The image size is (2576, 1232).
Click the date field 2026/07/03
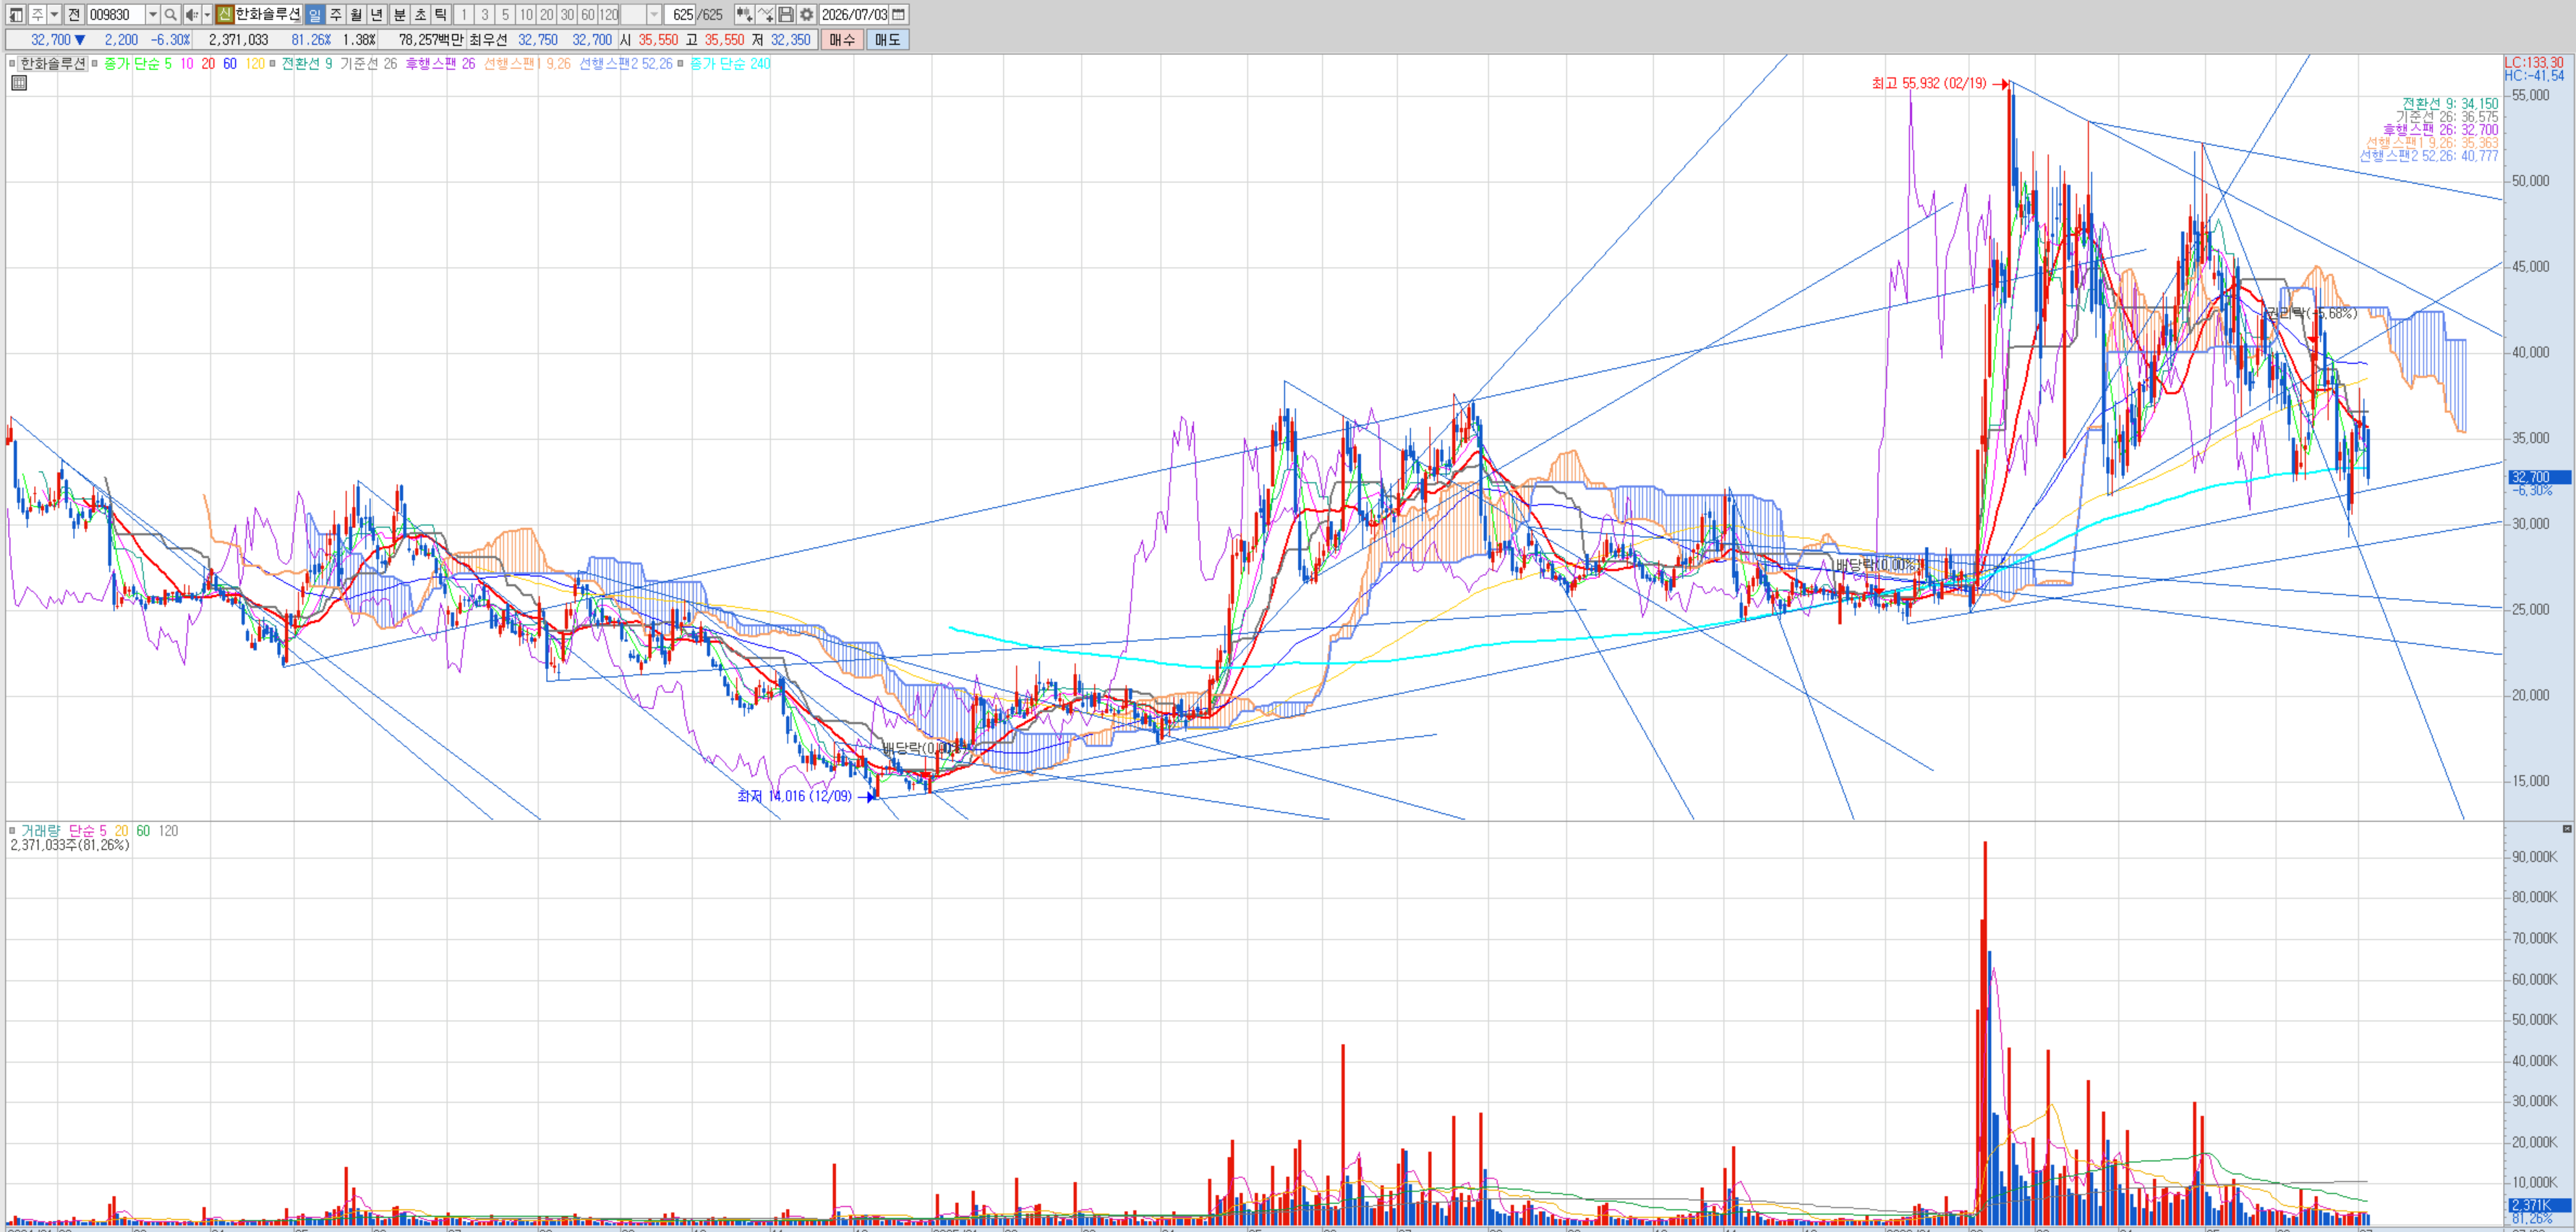pyautogui.click(x=854, y=14)
